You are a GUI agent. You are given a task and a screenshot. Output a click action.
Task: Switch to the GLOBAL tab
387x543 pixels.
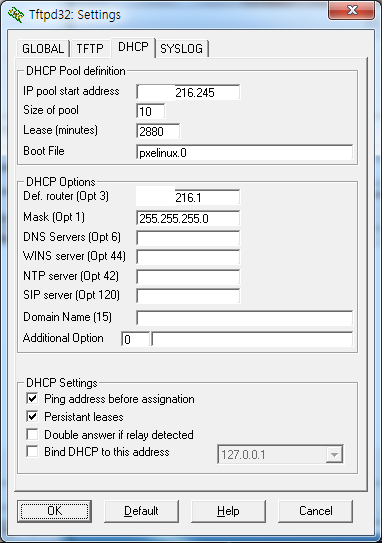(x=43, y=48)
